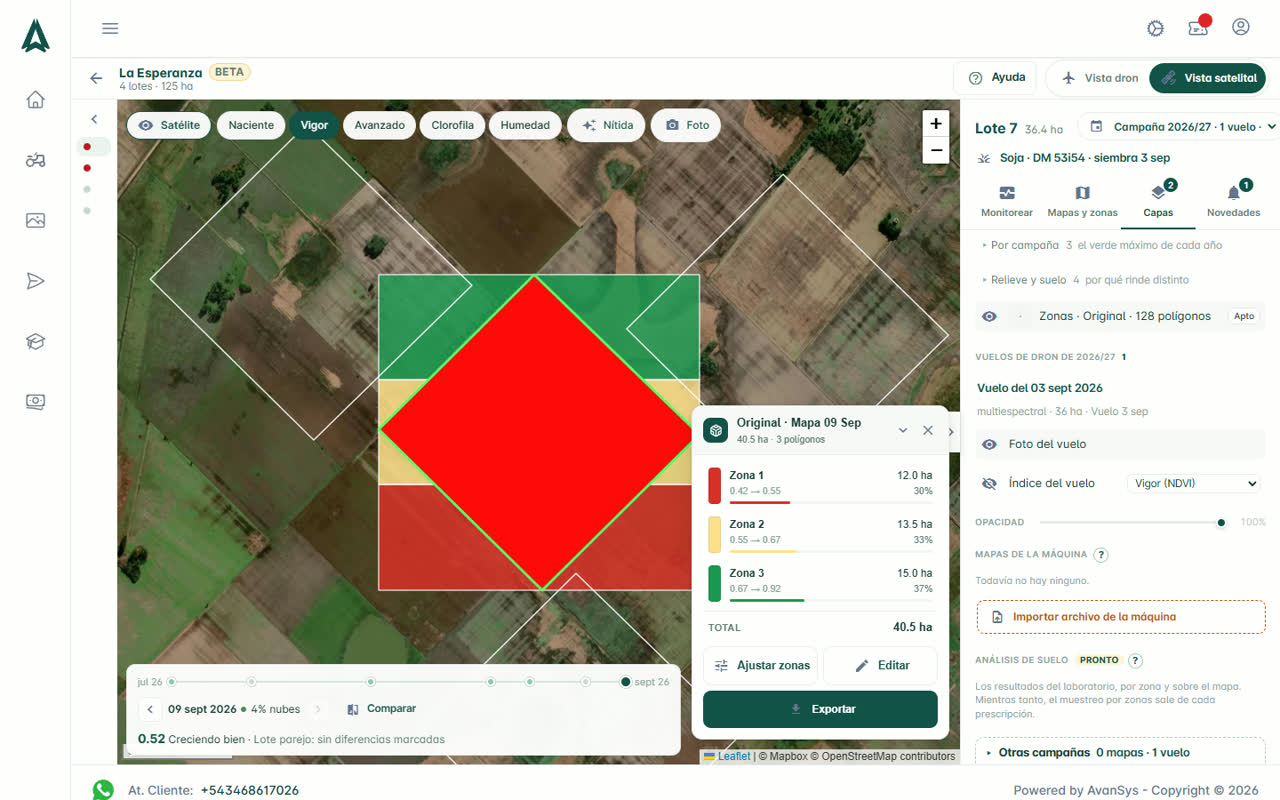Open Campaña 2026/27 dropdown
The image size is (1280, 800).
click(1182, 127)
